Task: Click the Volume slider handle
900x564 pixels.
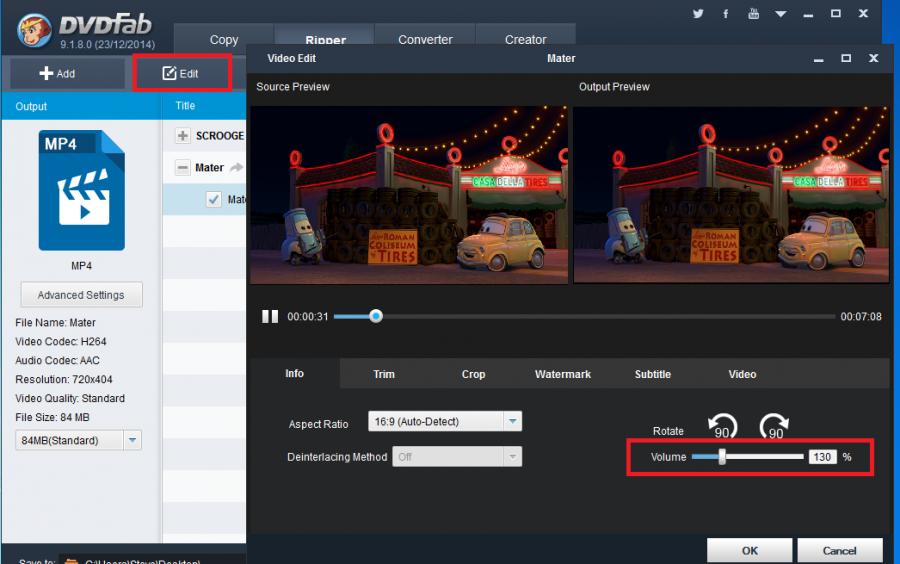Action: (x=722, y=457)
